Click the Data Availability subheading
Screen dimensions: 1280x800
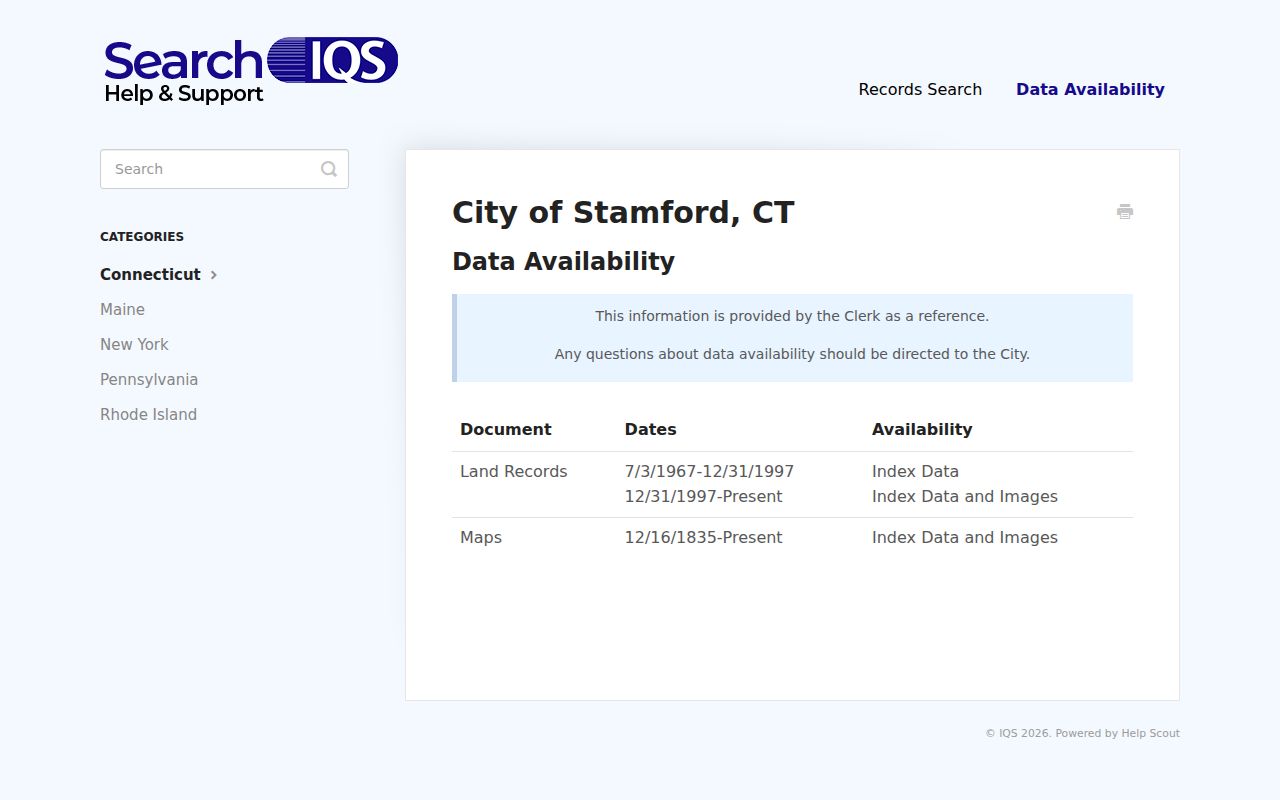coord(563,261)
